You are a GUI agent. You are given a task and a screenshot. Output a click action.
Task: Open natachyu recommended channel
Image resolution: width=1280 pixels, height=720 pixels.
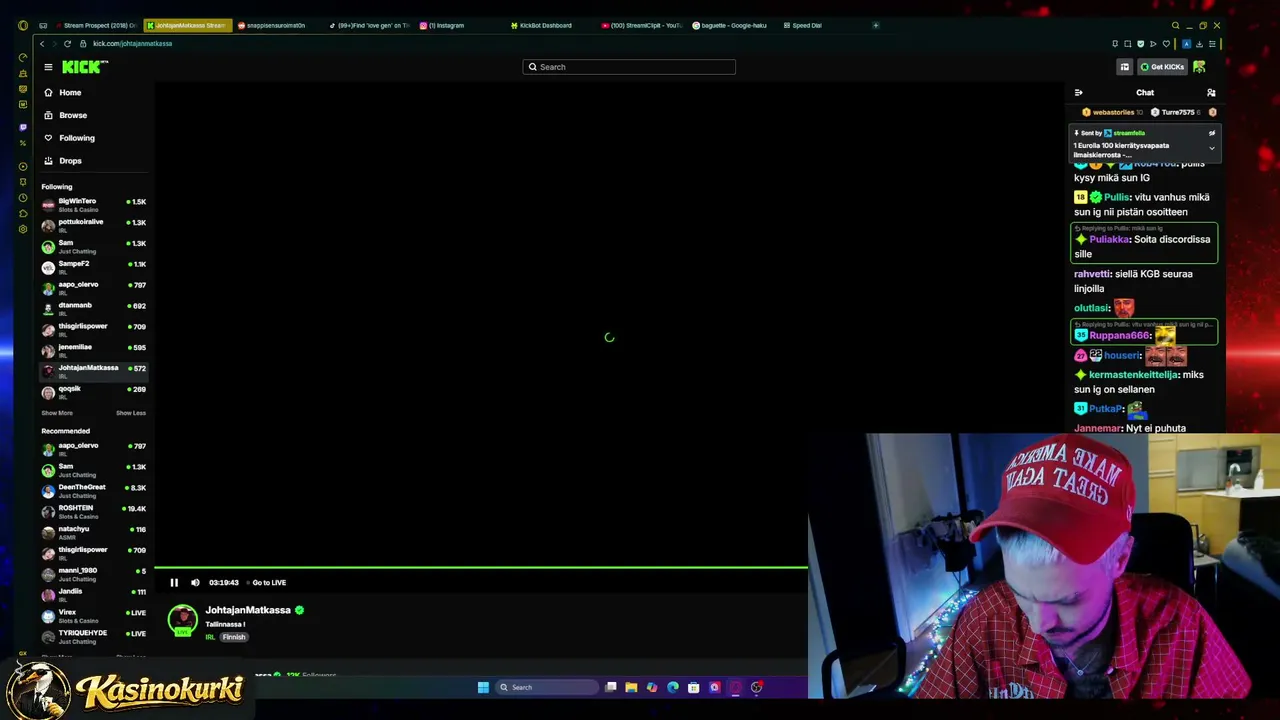tap(94, 532)
